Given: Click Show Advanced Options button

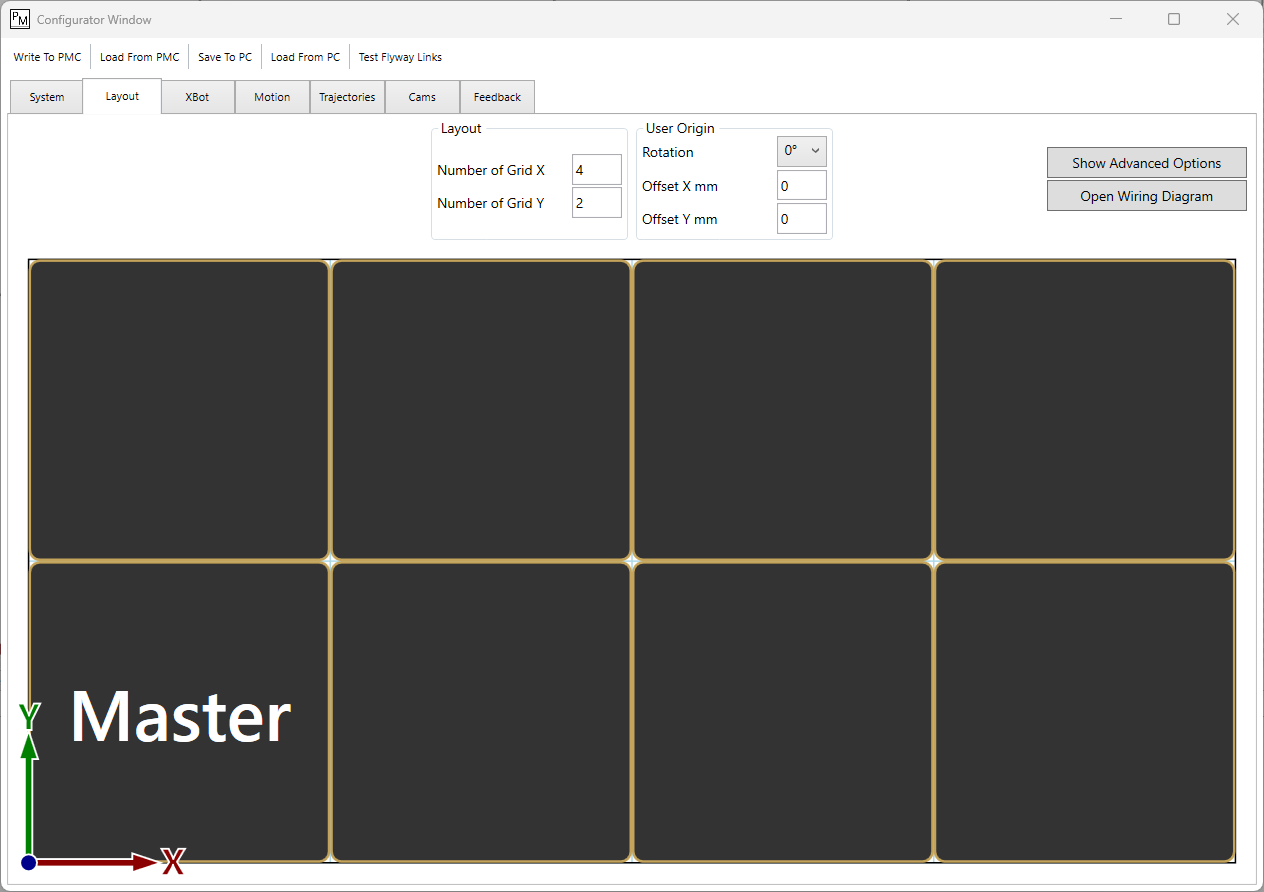Looking at the screenshot, I should pyautogui.click(x=1146, y=163).
